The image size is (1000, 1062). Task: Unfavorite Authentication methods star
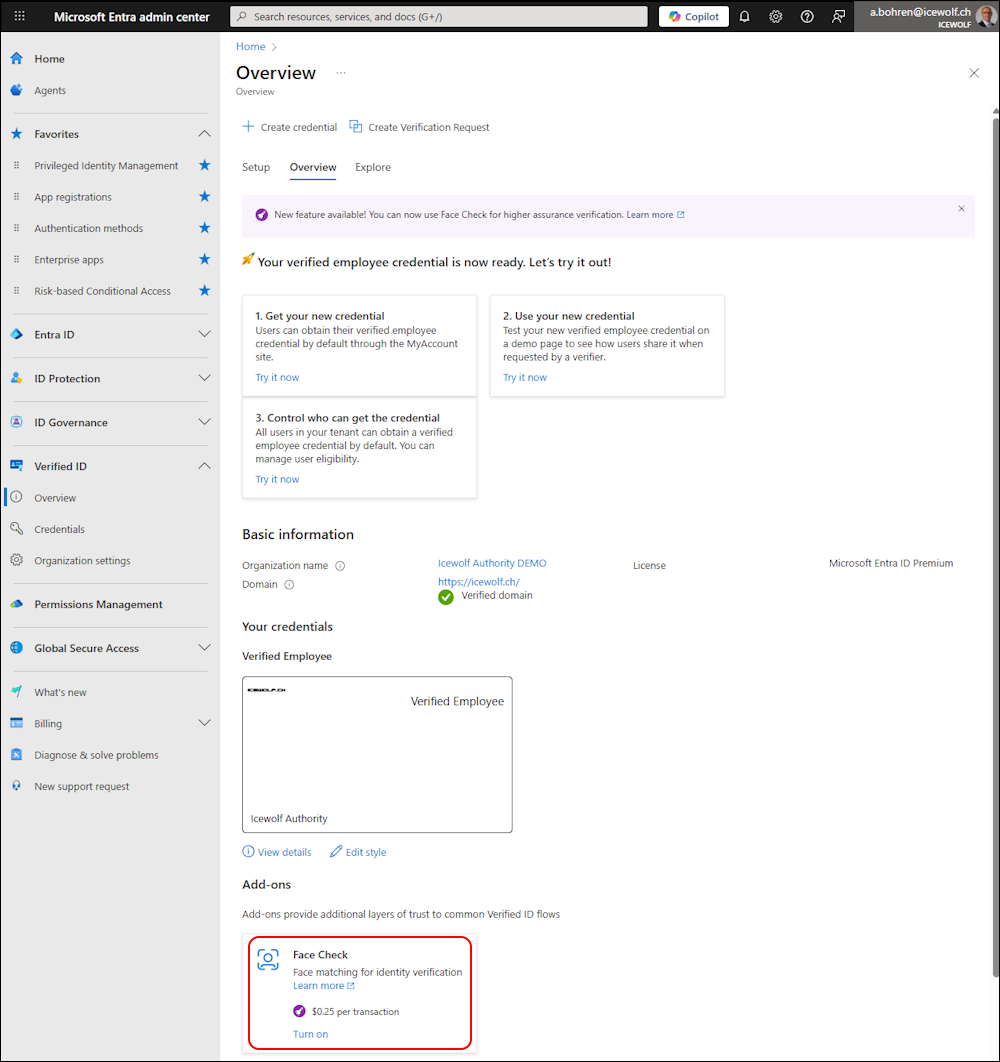coord(205,228)
